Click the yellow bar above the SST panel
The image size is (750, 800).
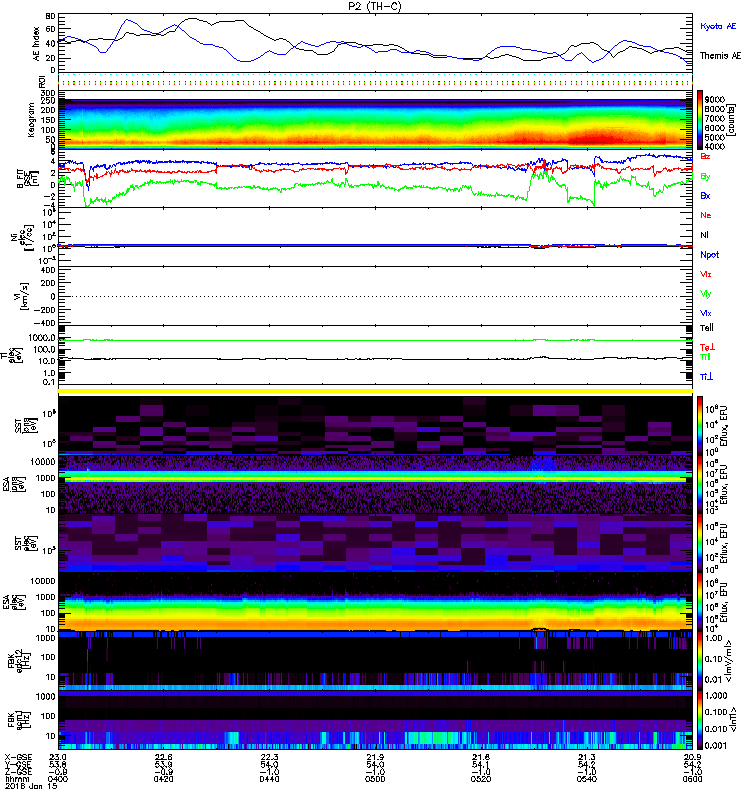(375, 391)
